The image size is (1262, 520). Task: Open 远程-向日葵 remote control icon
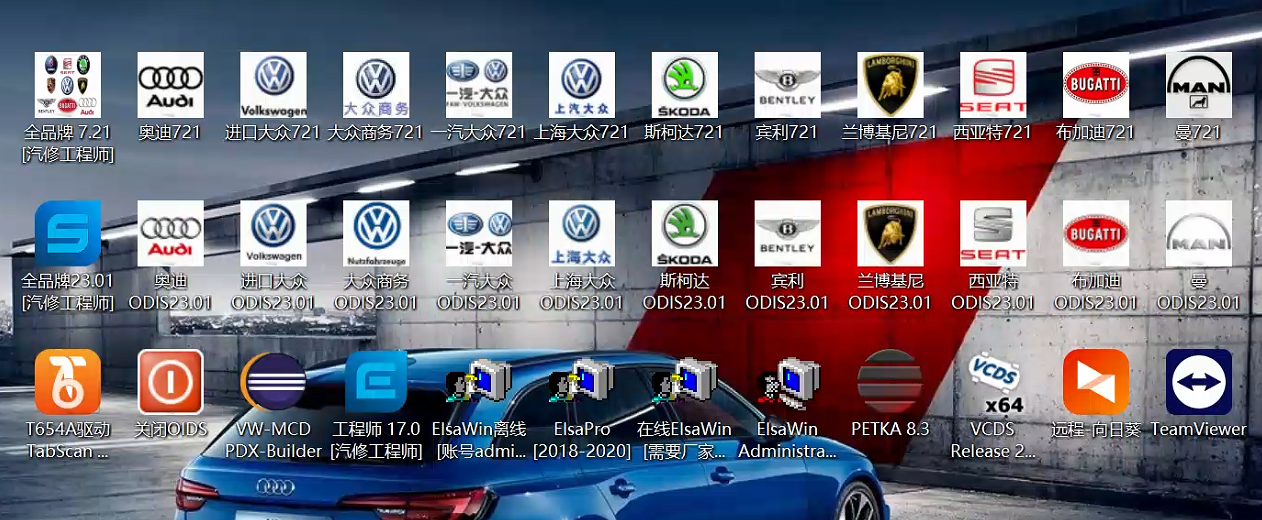coord(1096,382)
